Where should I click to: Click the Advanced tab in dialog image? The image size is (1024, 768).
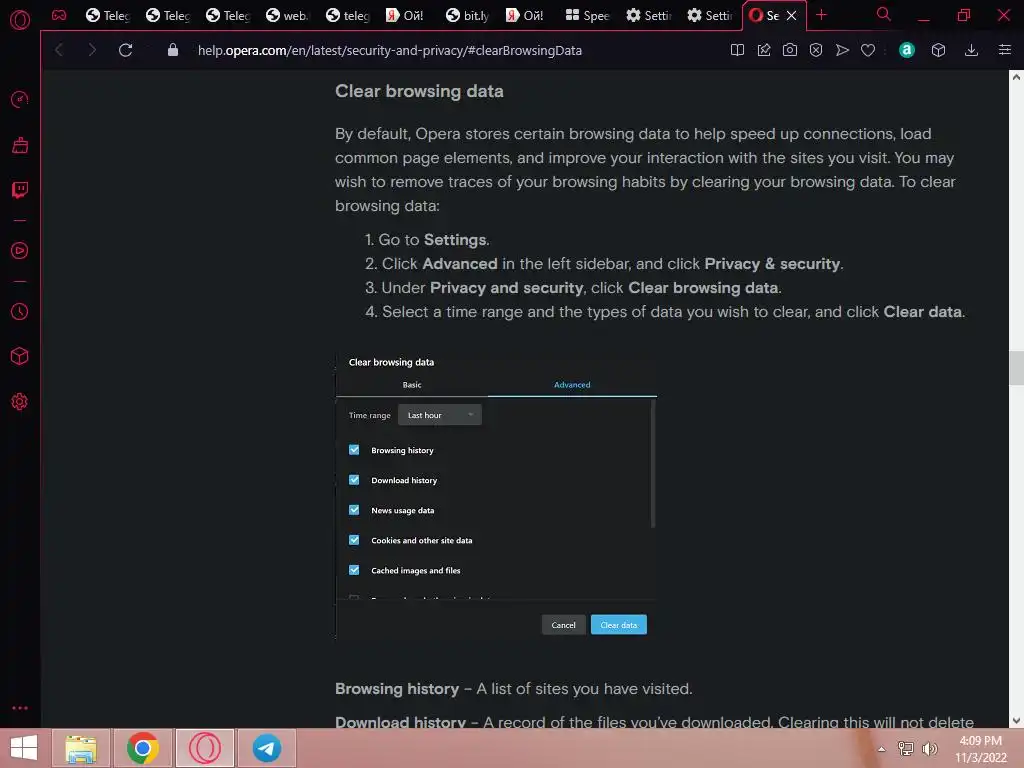tap(572, 385)
